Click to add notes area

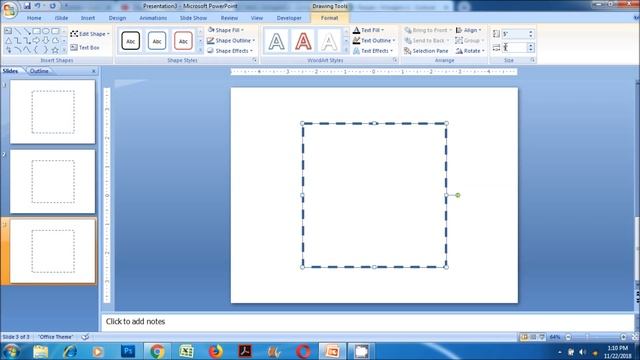(x=367, y=322)
